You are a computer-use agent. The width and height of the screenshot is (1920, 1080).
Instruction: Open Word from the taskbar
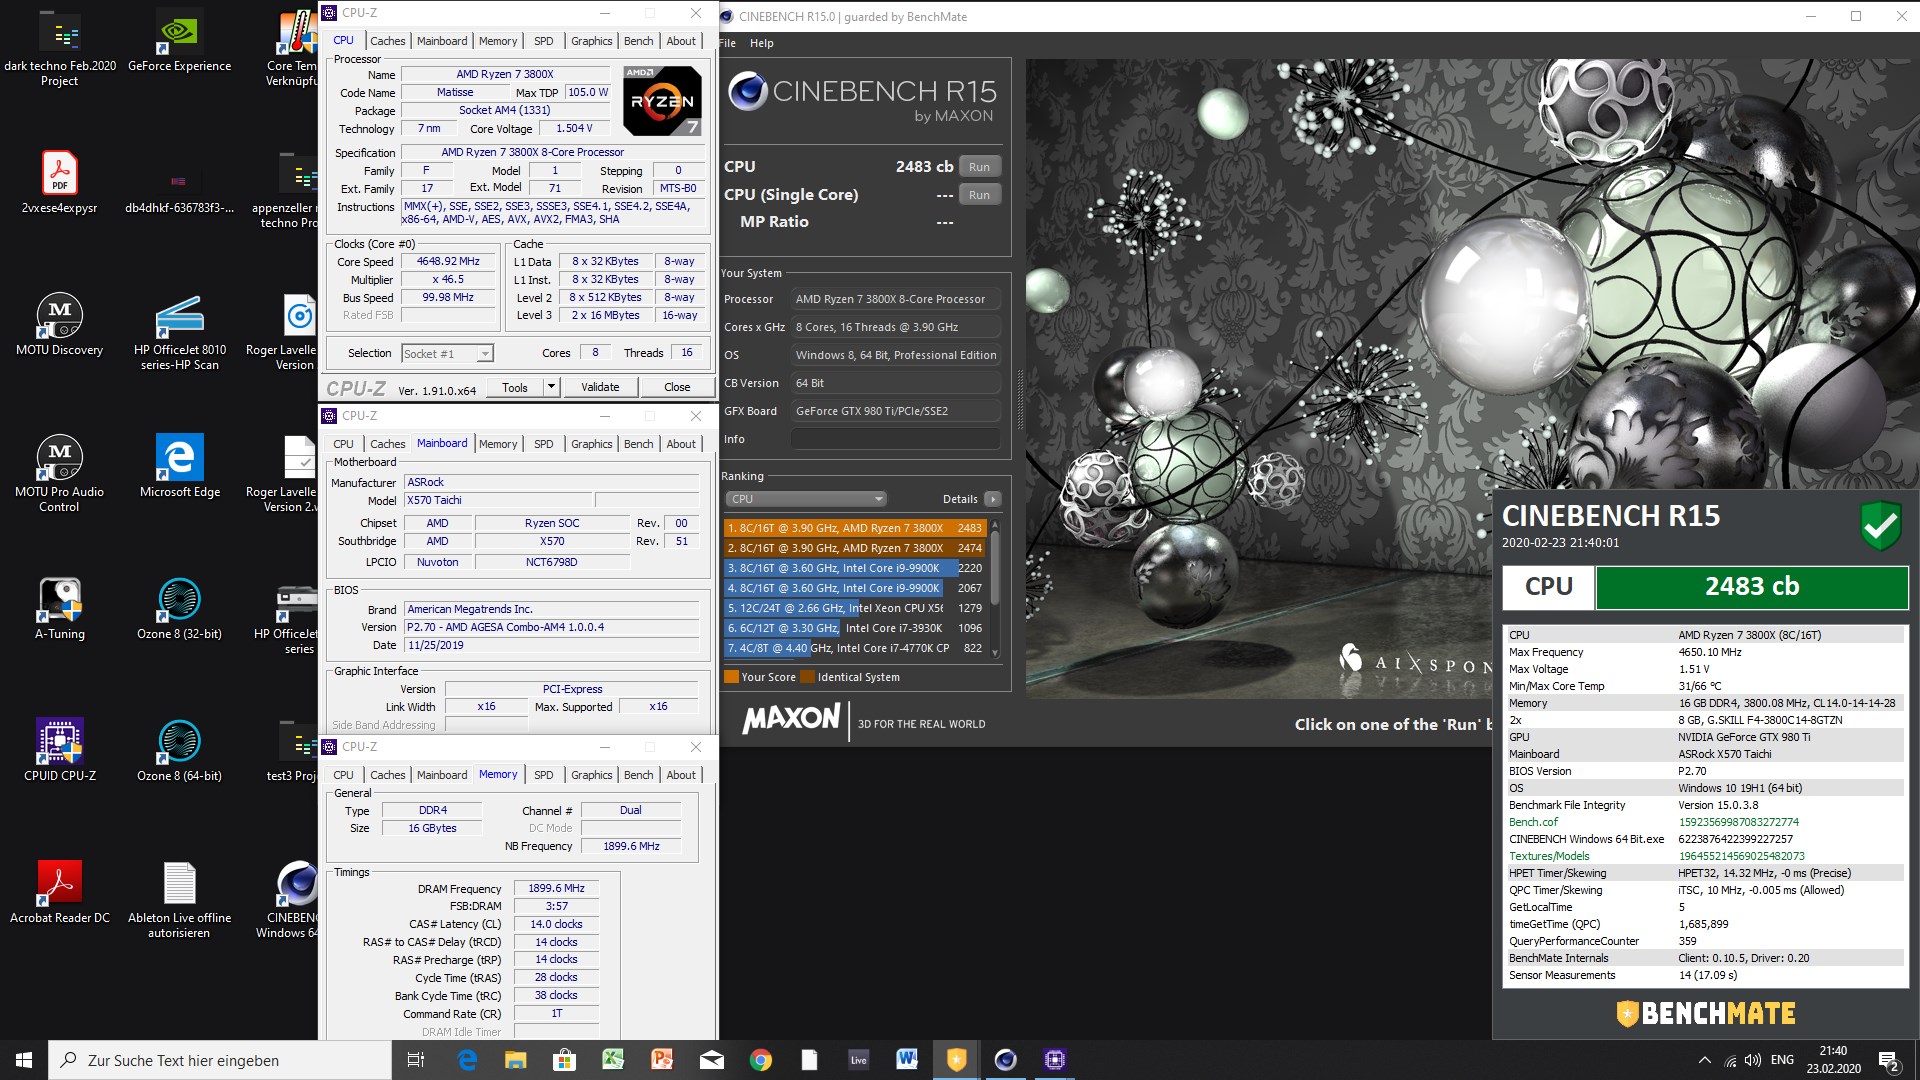click(907, 1060)
